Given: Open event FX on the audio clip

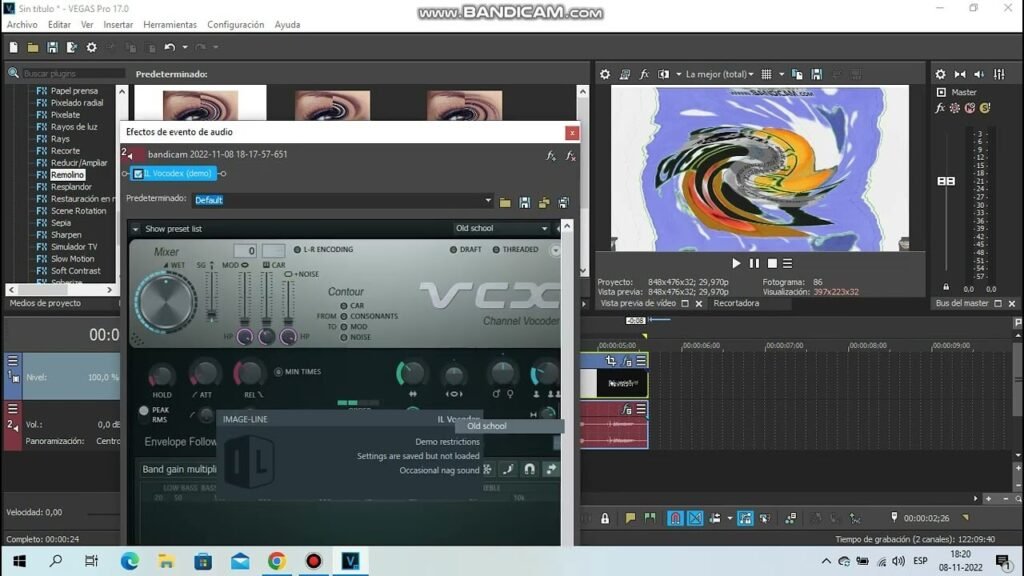Looking at the screenshot, I should (626, 409).
